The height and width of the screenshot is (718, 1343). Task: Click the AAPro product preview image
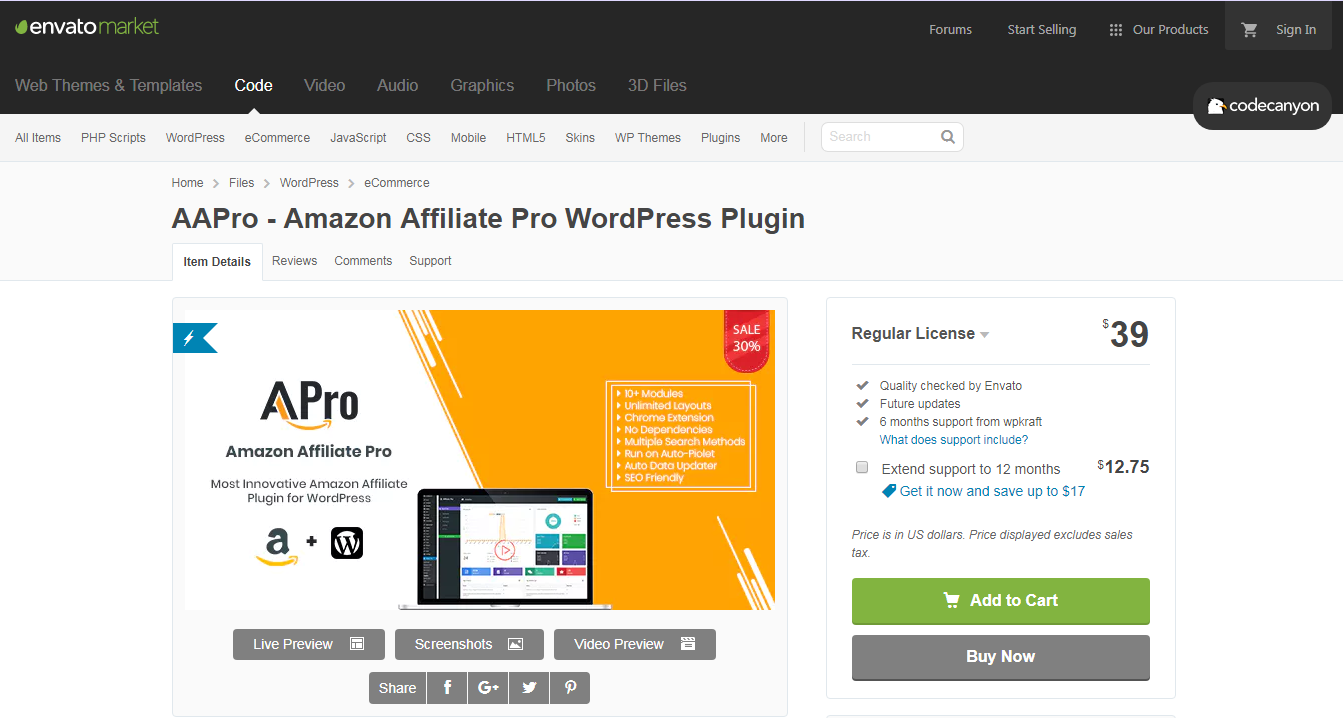click(x=480, y=460)
